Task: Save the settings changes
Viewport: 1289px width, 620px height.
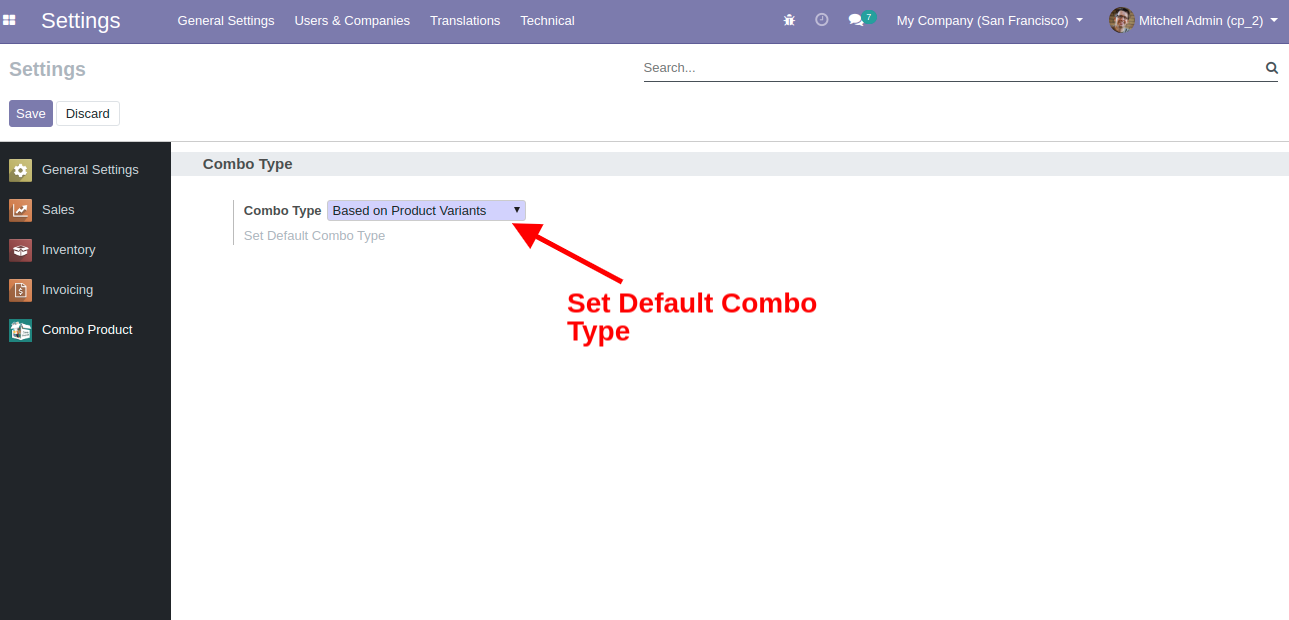Action: [x=30, y=113]
